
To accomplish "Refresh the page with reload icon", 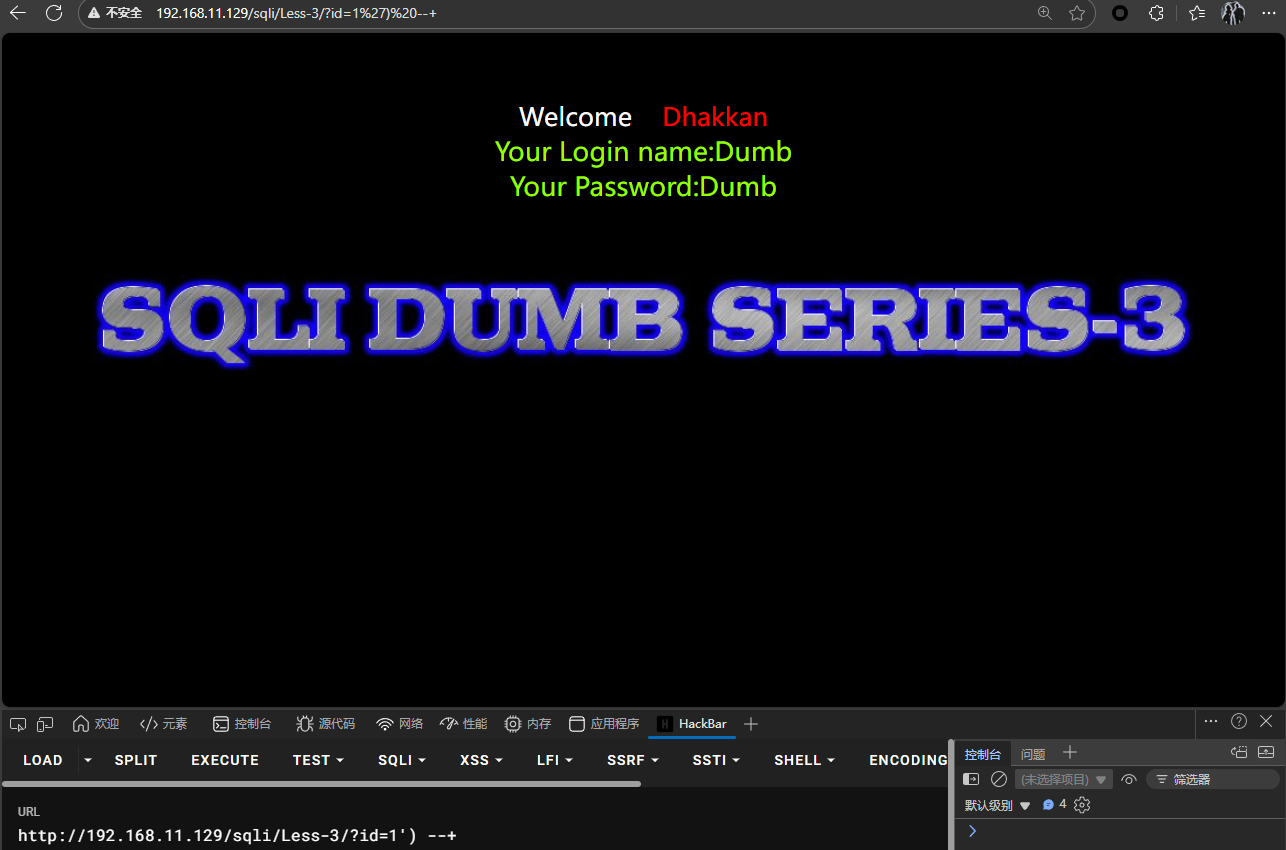I will click(x=54, y=13).
